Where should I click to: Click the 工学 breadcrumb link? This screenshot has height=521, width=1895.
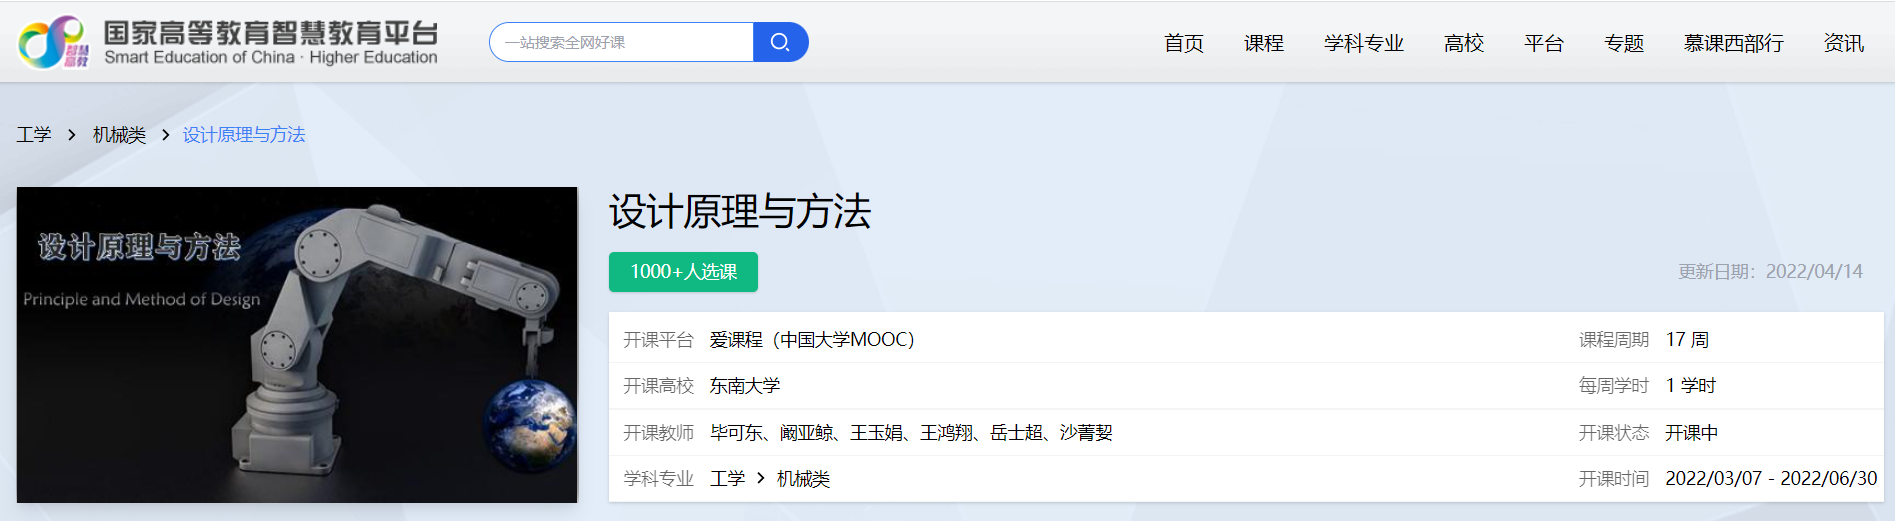33,135
